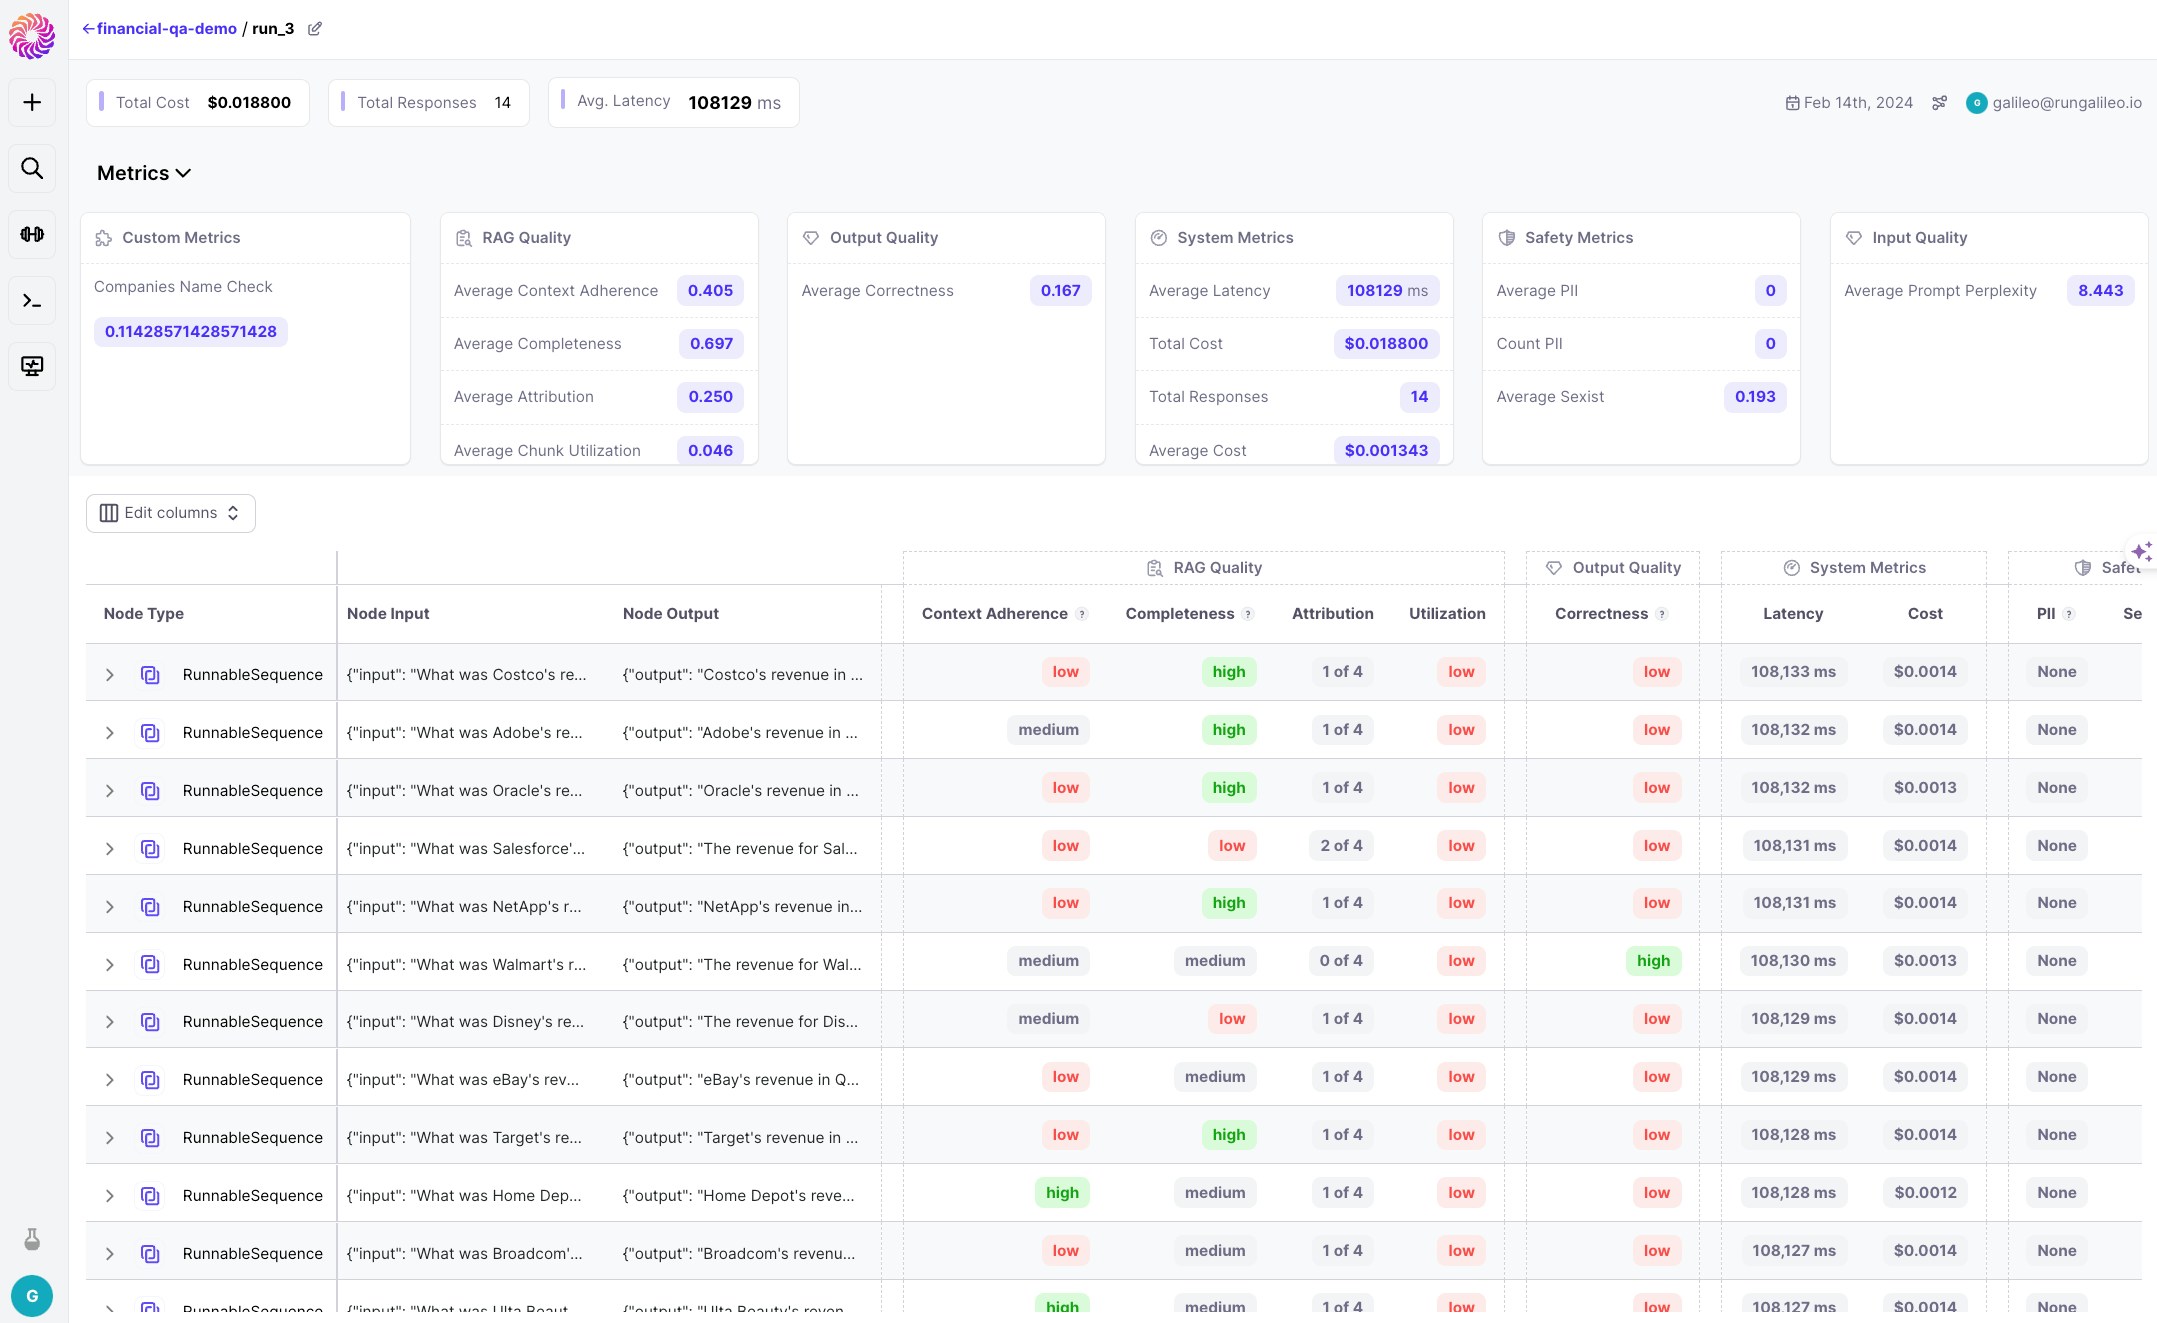Click the plus icon in sidebar
The height and width of the screenshot is (1323, 2157).
(x=32, y=103)
